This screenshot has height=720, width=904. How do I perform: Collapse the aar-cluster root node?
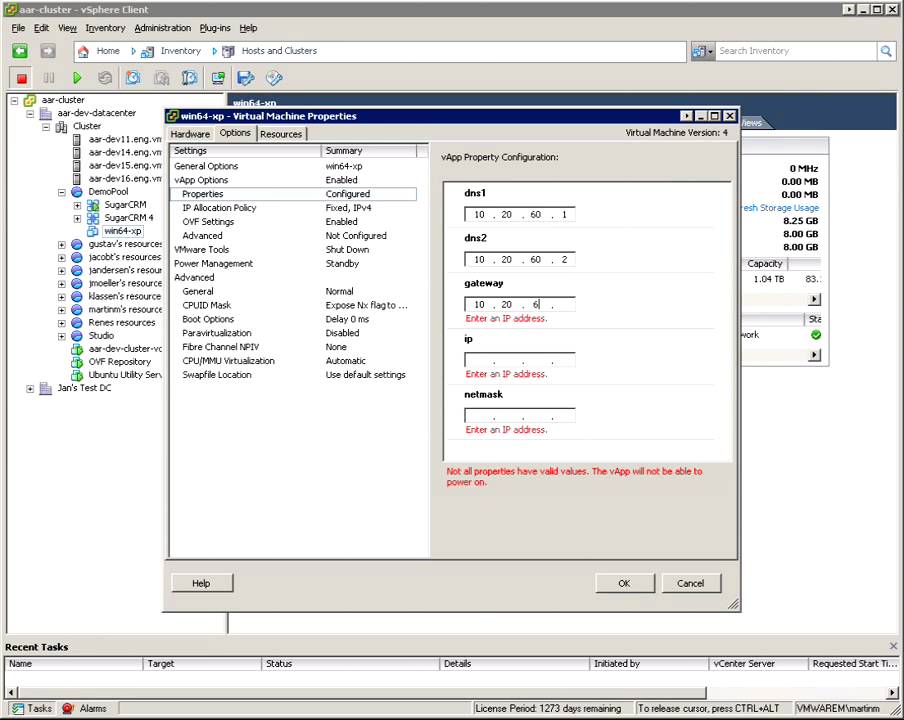14,100
